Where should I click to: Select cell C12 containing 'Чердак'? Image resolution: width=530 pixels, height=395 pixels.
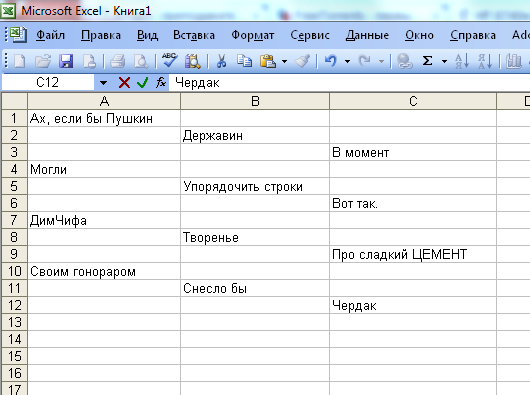coord(413,305)
